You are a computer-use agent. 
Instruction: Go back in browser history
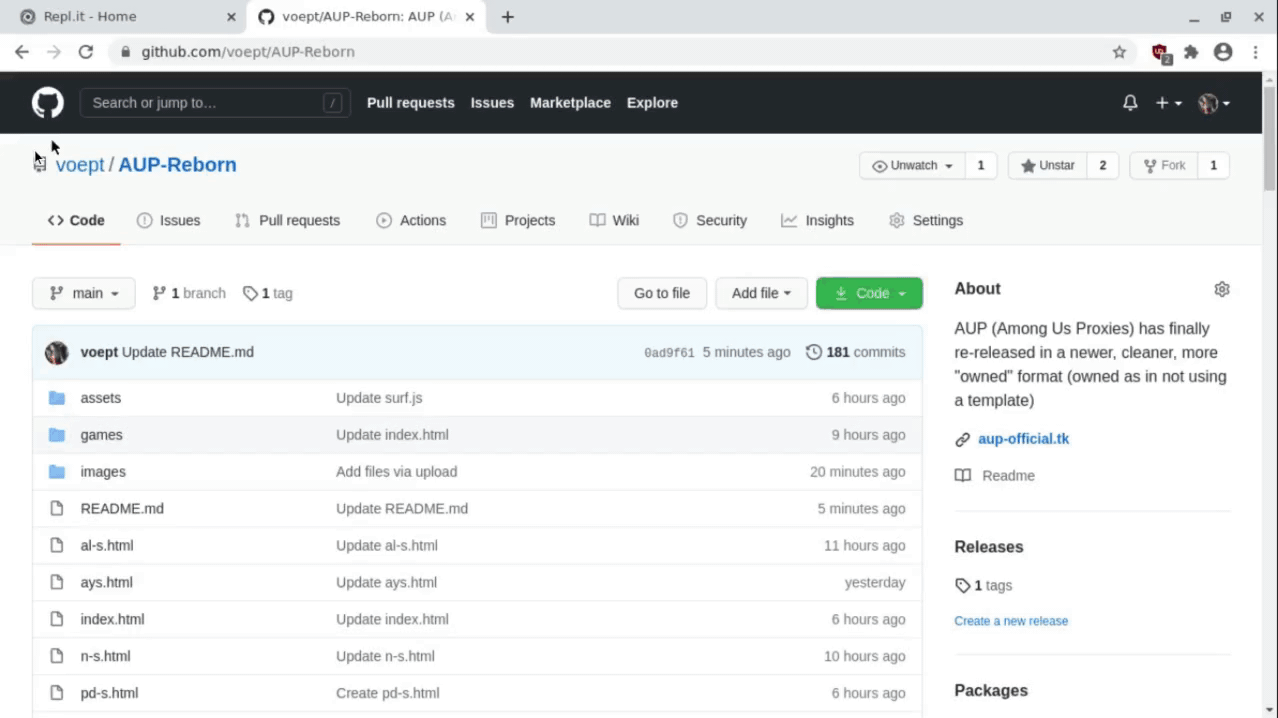click(x=22, y=52)
